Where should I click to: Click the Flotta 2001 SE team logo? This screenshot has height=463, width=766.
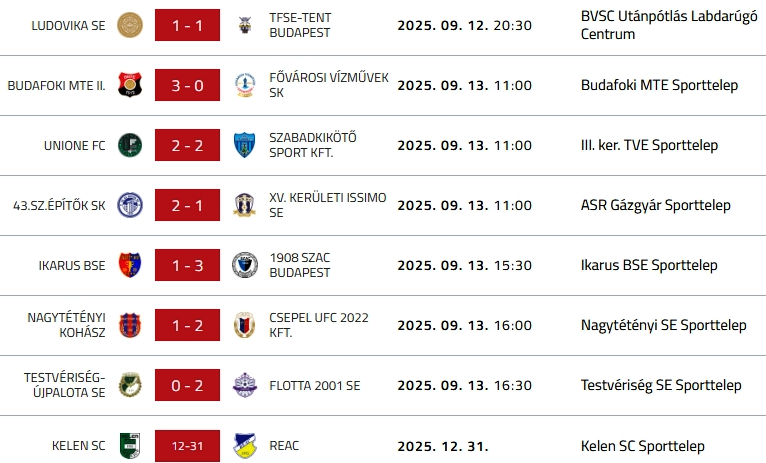tap(244, 385)
